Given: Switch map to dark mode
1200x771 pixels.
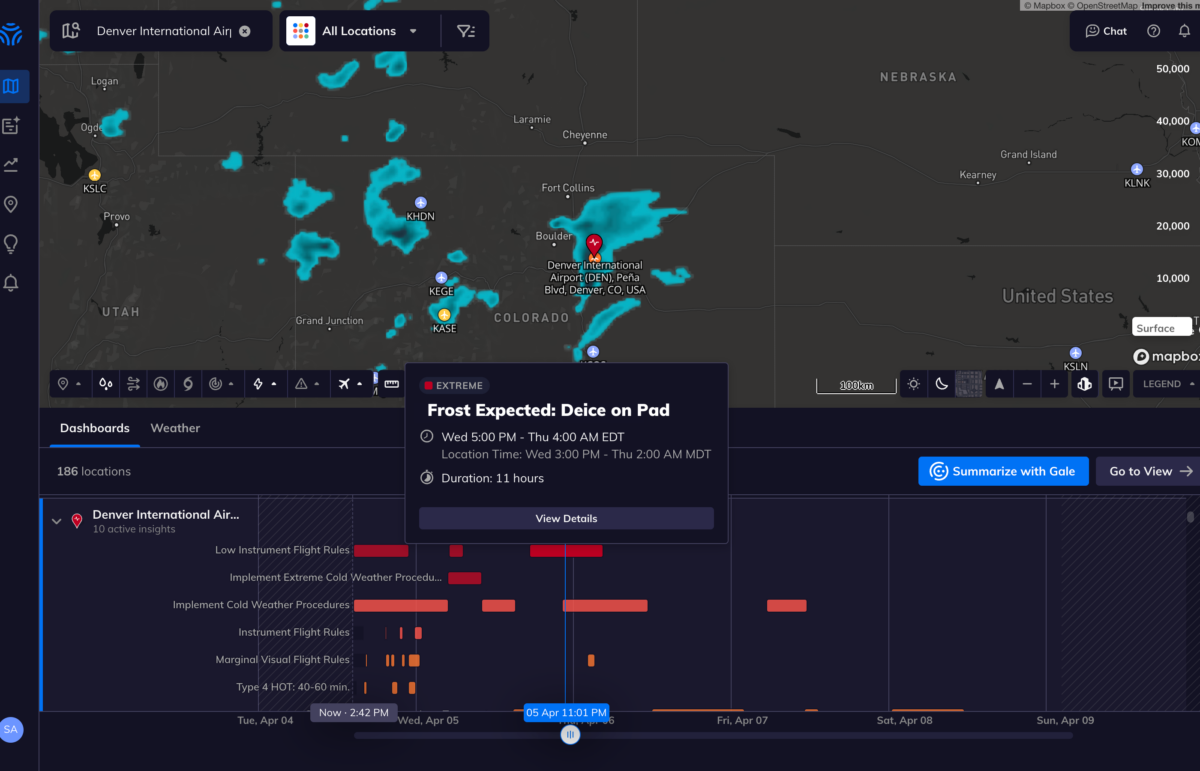Looking at the screenshot, I should coord(941,384).
